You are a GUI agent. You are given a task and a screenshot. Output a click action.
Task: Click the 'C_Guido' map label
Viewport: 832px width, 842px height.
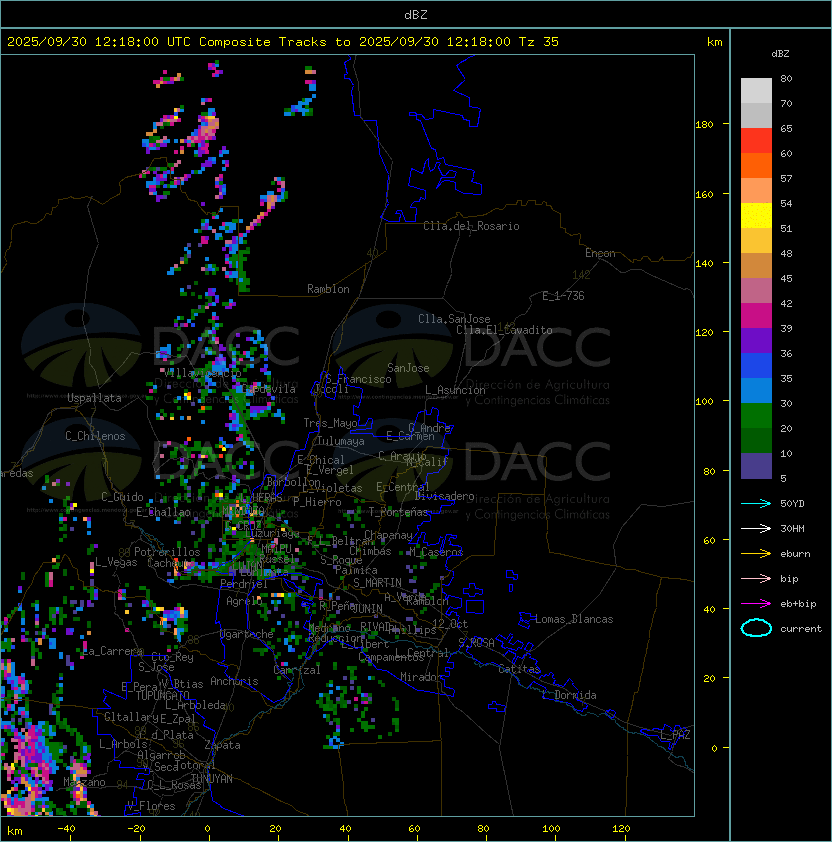[122, 497]
